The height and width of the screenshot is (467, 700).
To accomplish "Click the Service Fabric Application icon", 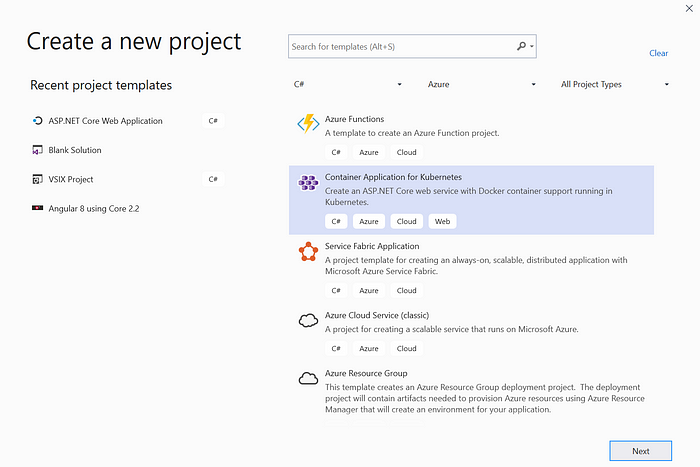I will coord(308,252).
